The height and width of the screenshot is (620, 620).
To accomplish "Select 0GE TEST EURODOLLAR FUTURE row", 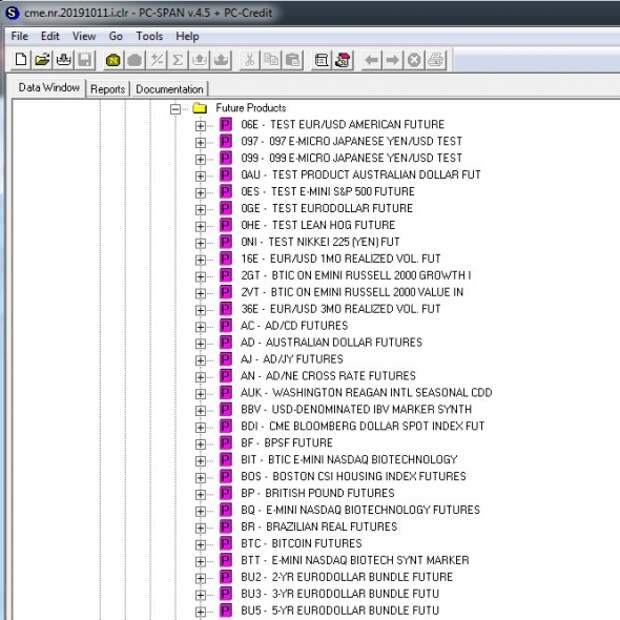I will [x=327, y=208].
